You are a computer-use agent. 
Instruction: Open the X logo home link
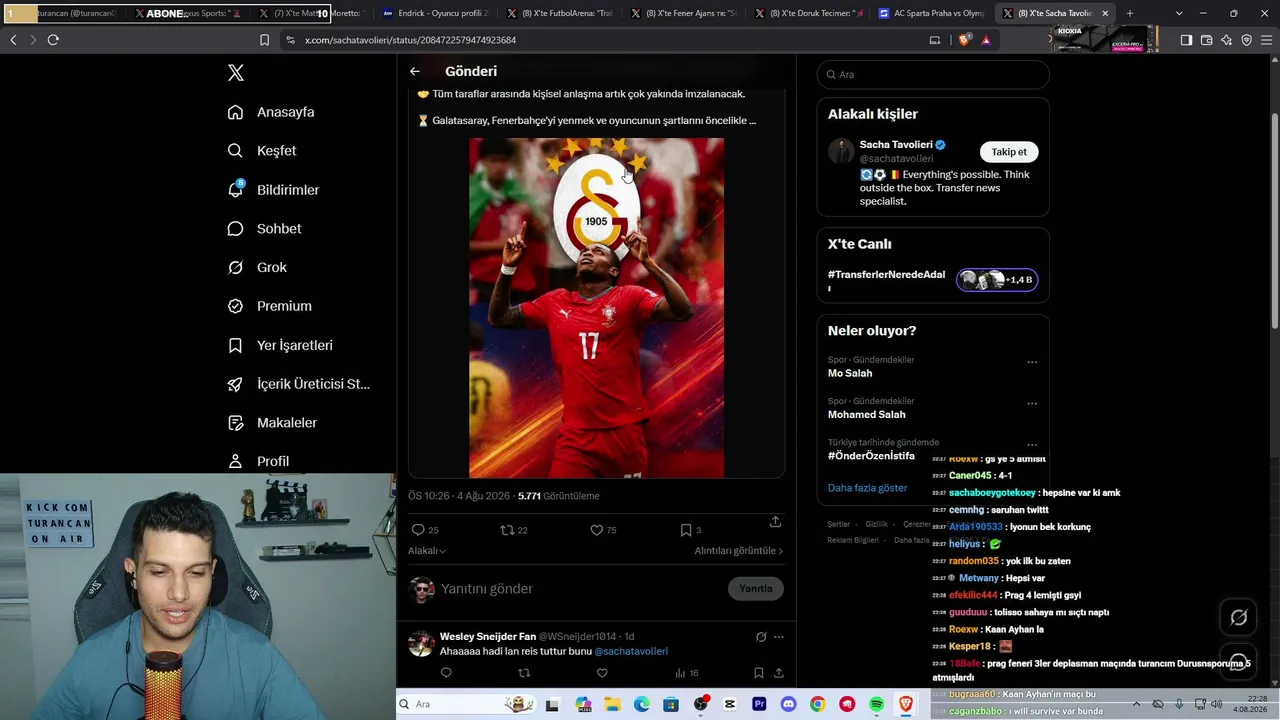236,73
